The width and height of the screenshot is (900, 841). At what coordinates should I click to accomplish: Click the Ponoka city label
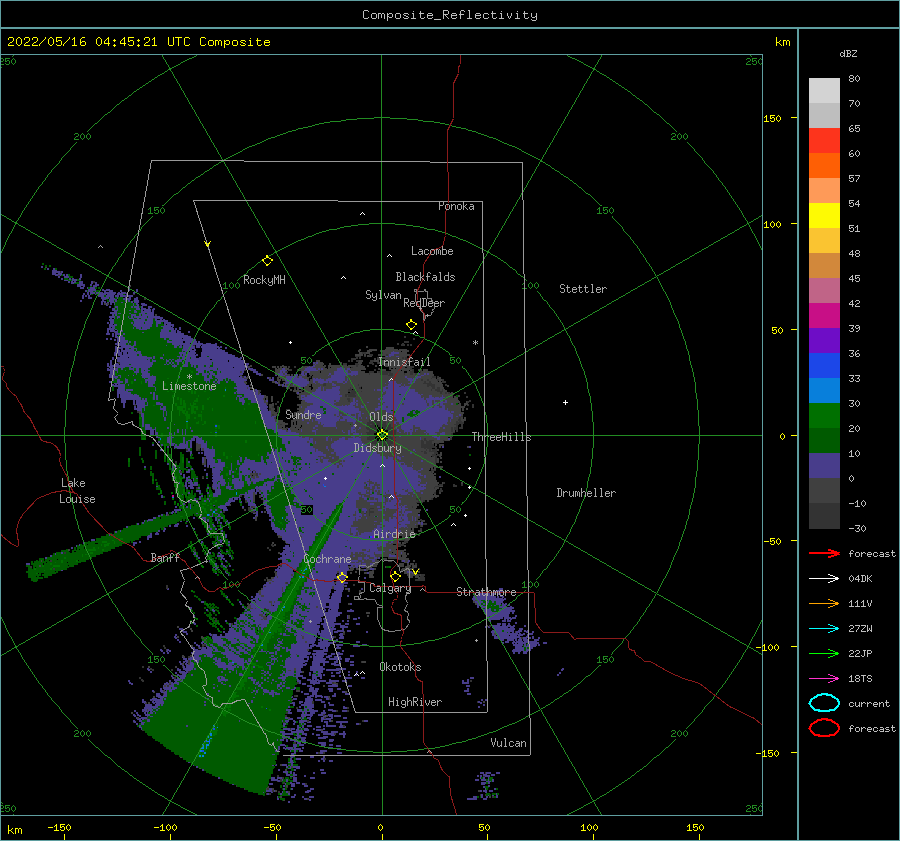456,206
